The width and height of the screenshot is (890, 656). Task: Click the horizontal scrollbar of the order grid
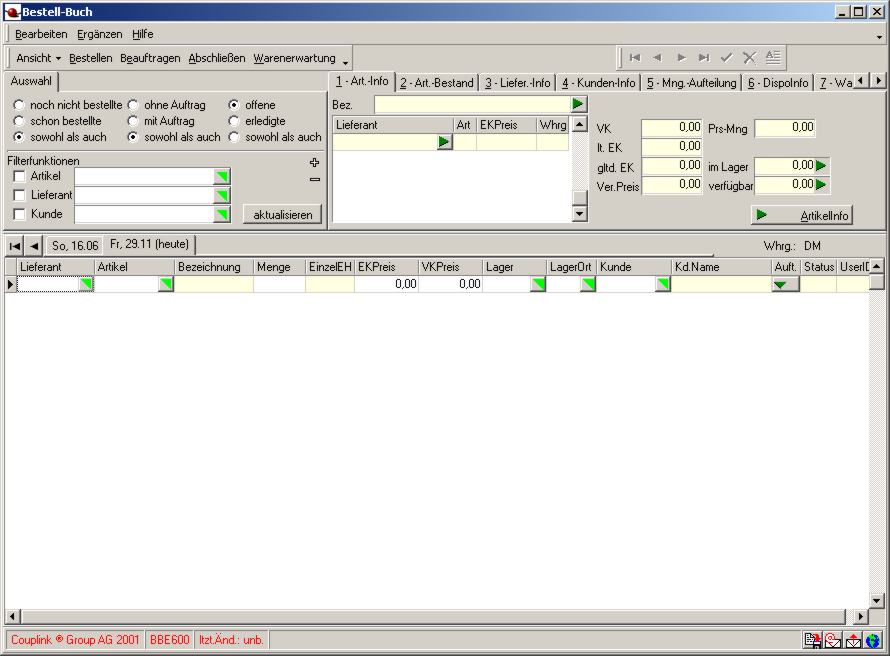tap(430, 616)
